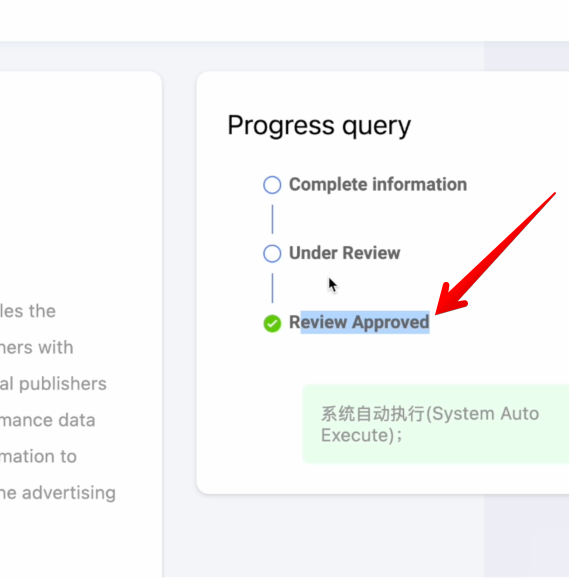The width and height of the screenshot is (569, 580).
Task: Click the connector line below Under Review
Action: (x=272, y=288)
